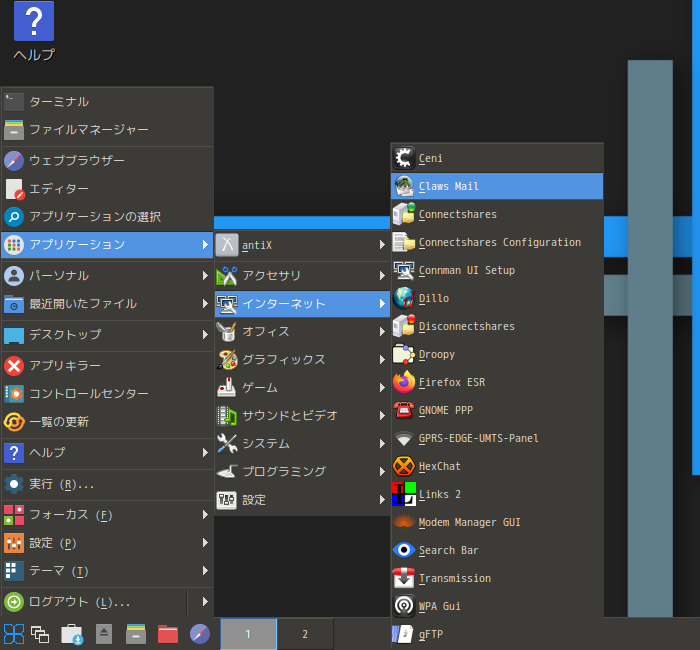Click the gFTP icon
The image size is (700, 650).
[x=404, y=634]
